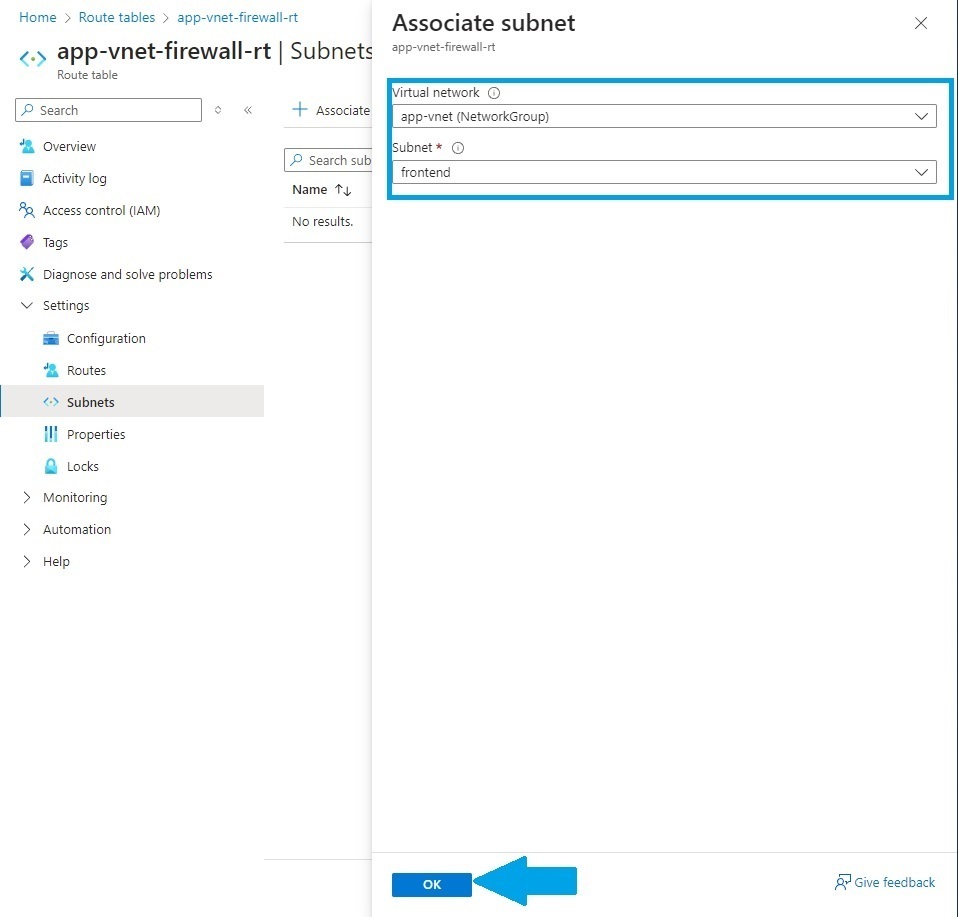Screen dimensions: 958x917
Task: Click the Activity log icon
Action: pos(27,179)
